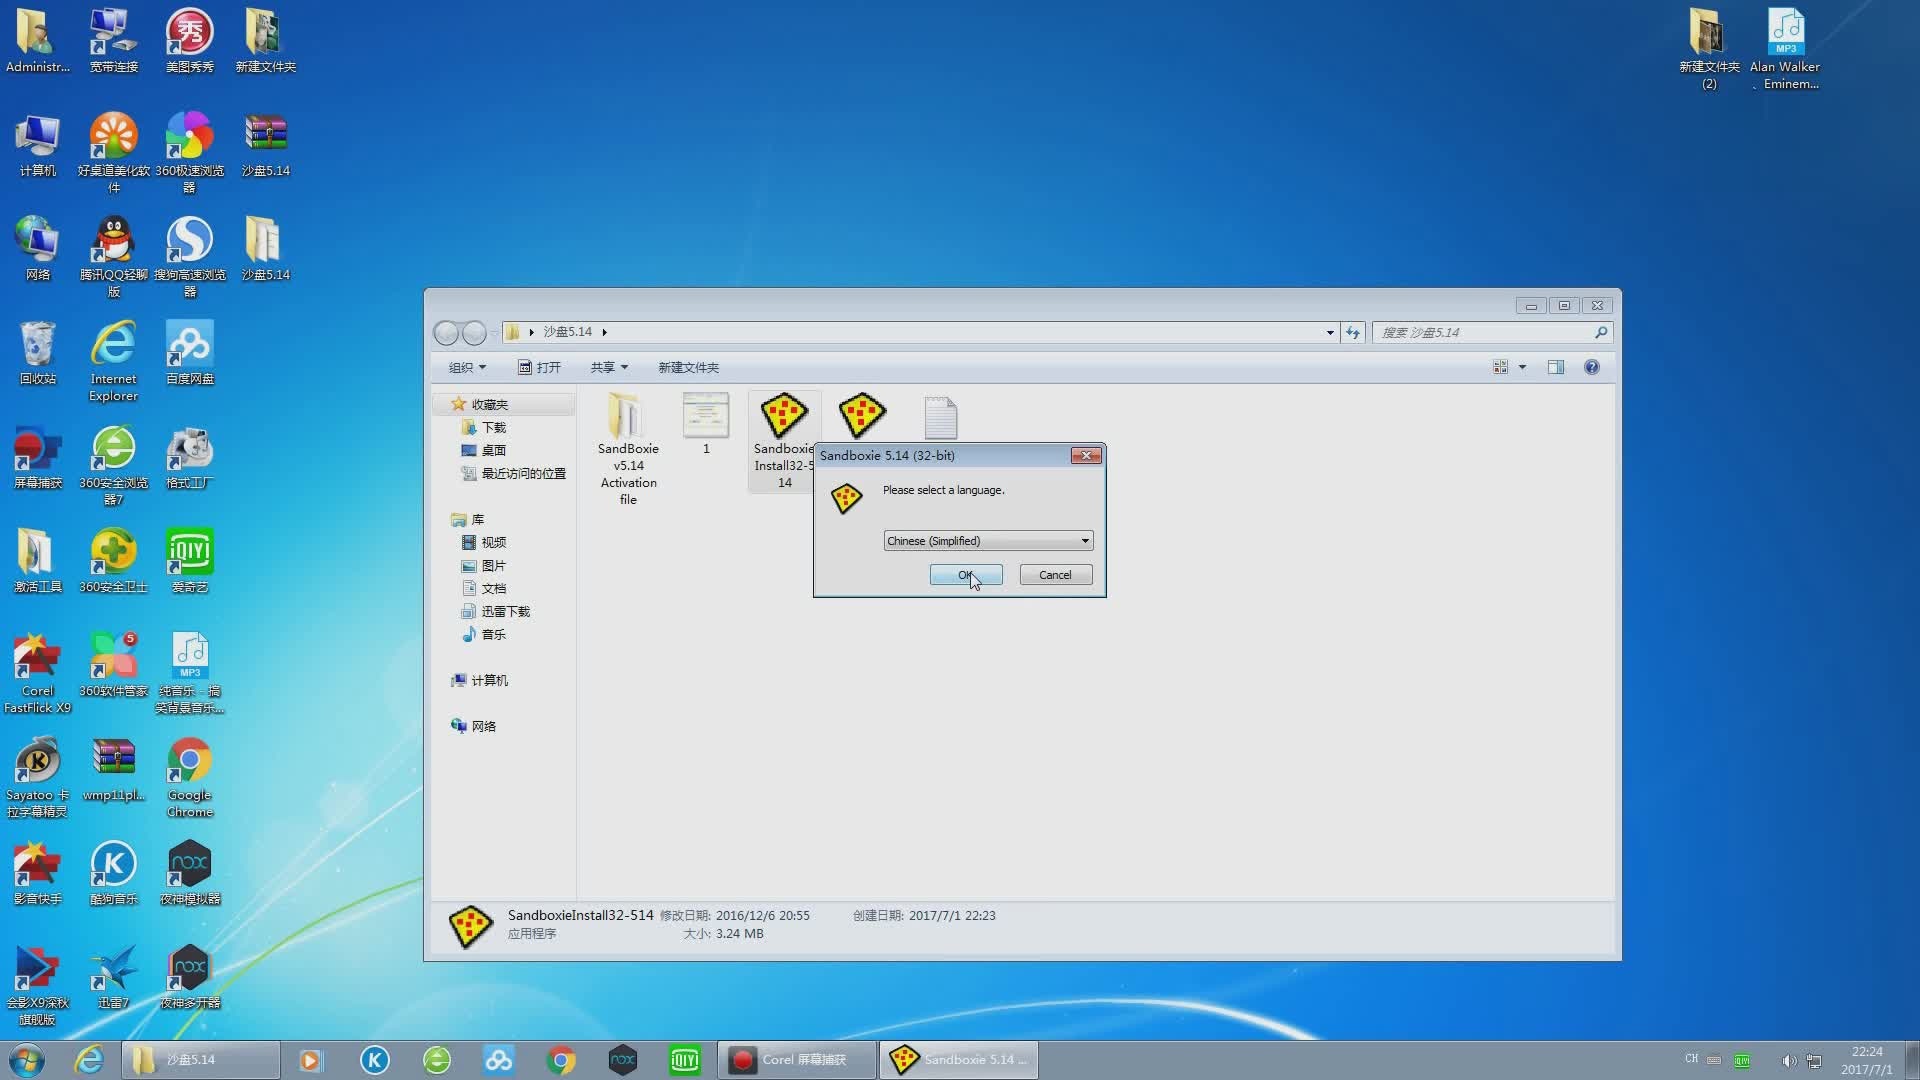
Task: Select the 沙盘5.14 archive desktop icon
Action: [x=266, y=146]
